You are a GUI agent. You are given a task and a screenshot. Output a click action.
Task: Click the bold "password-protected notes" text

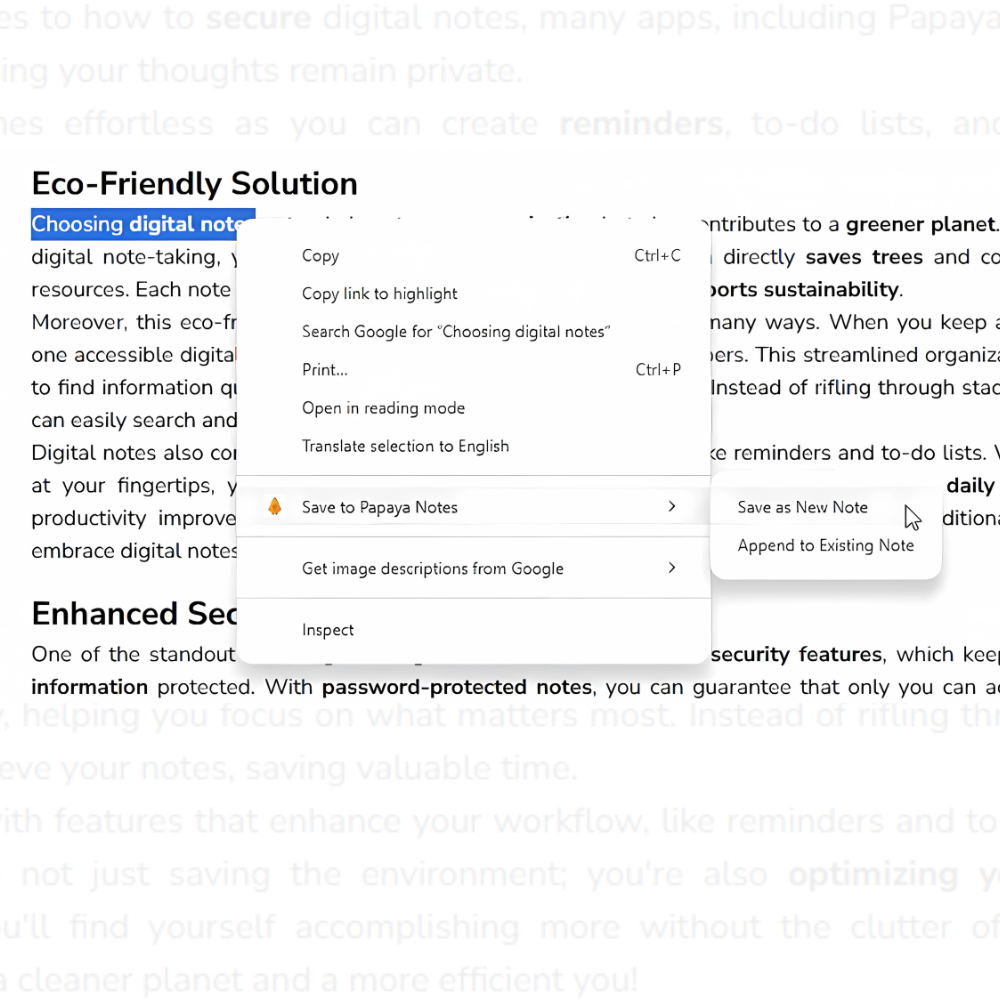(x=456, y=688)
